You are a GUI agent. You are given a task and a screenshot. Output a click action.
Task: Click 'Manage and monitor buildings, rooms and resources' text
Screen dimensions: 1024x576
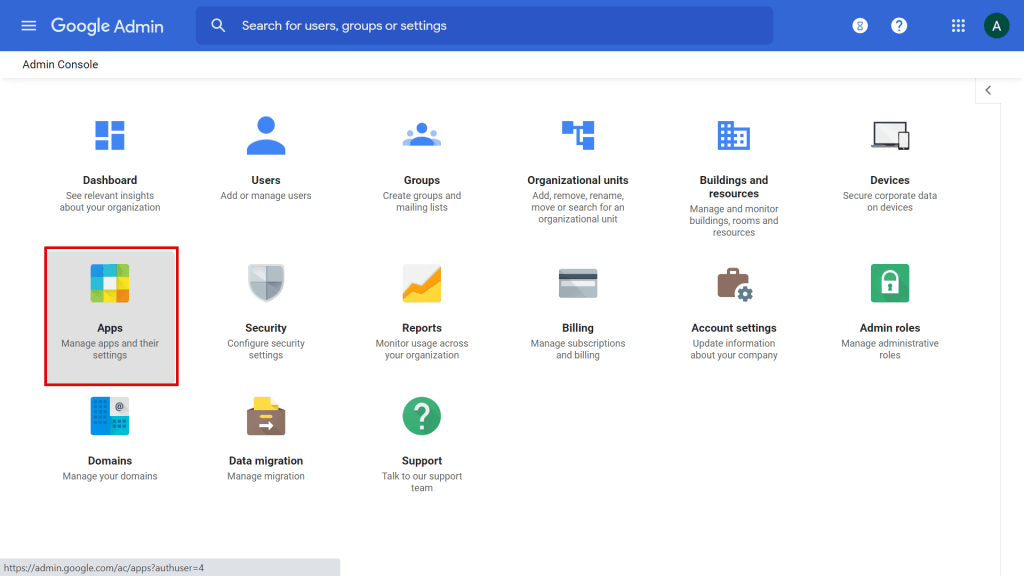click(x=734, y=221)
